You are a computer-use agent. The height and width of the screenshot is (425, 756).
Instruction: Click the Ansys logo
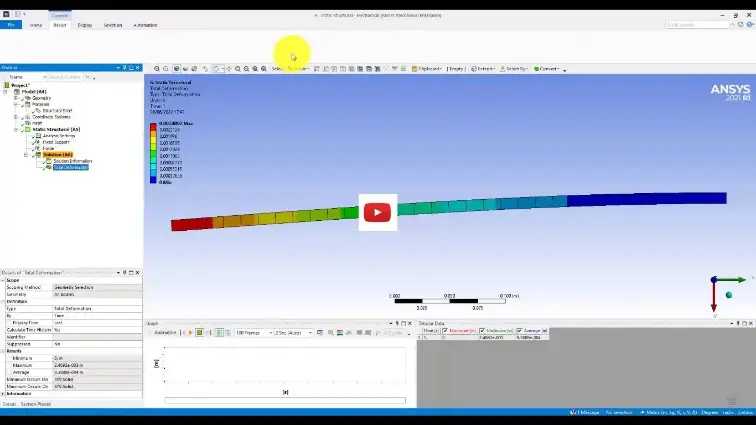tap(729, 93)
